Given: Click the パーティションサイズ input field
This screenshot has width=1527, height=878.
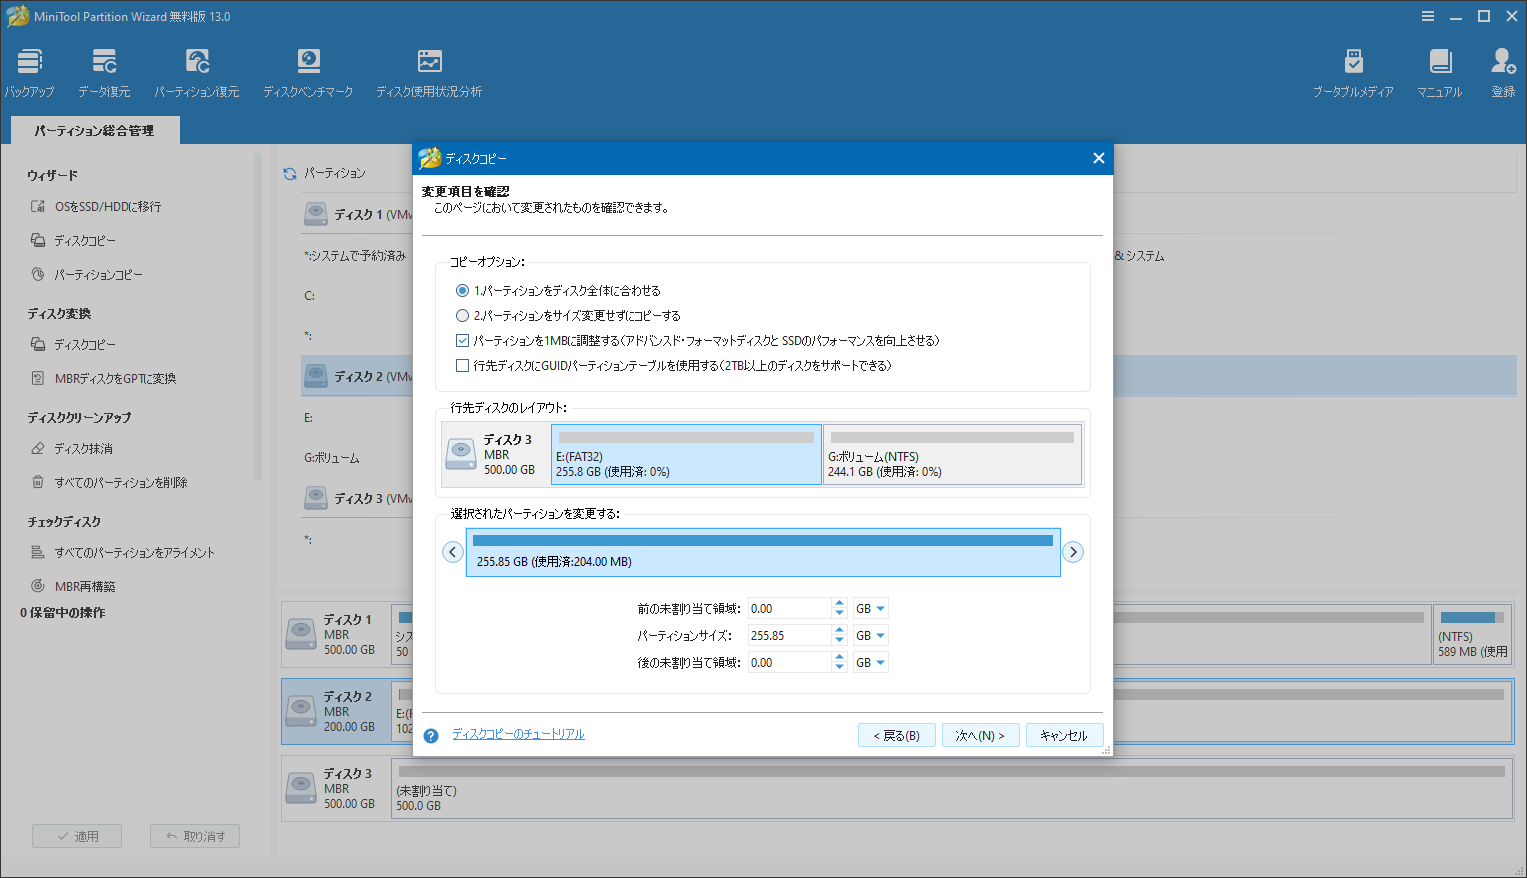Looking at the screenshot, I should coord(789,634).
